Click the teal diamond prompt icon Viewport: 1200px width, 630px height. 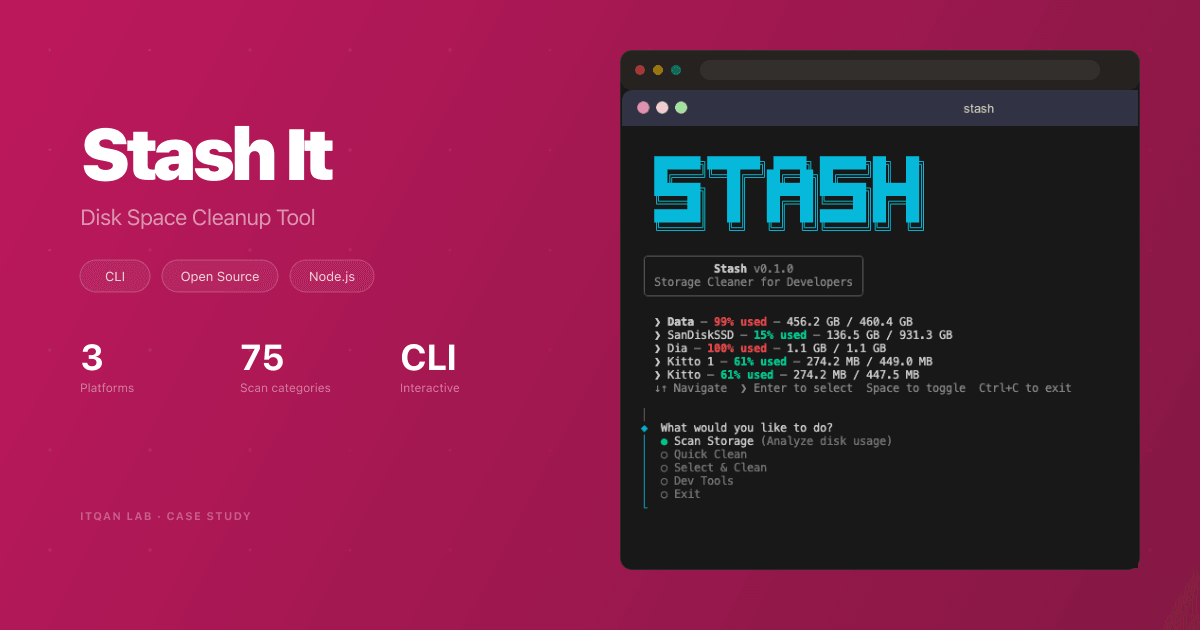pyautogui.click(x=645, y=427)
